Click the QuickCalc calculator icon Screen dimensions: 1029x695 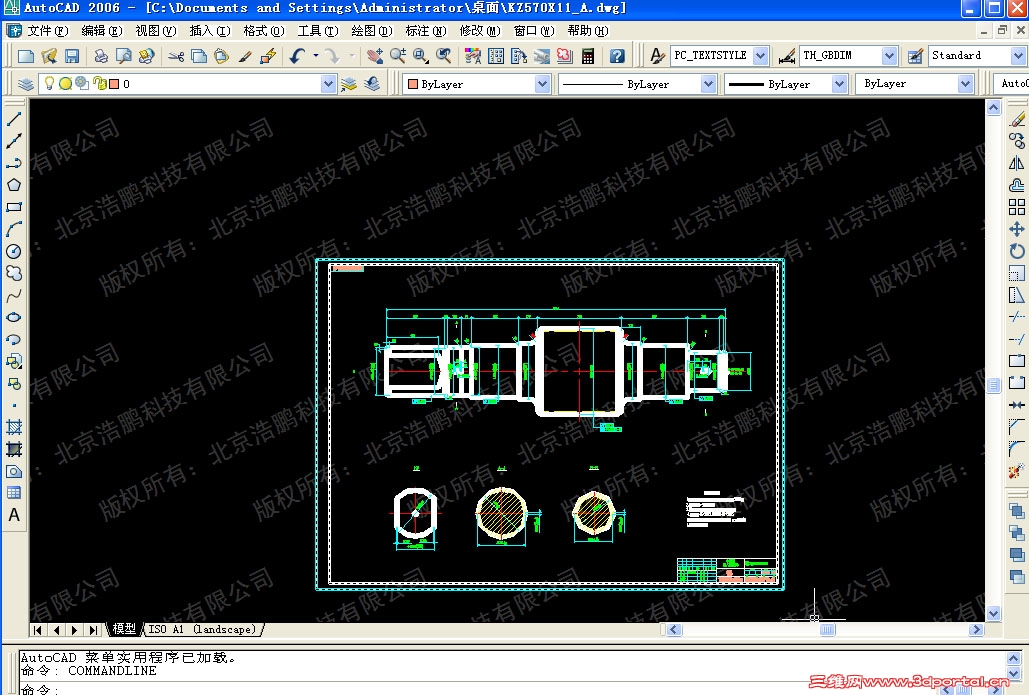click(588, 56)
